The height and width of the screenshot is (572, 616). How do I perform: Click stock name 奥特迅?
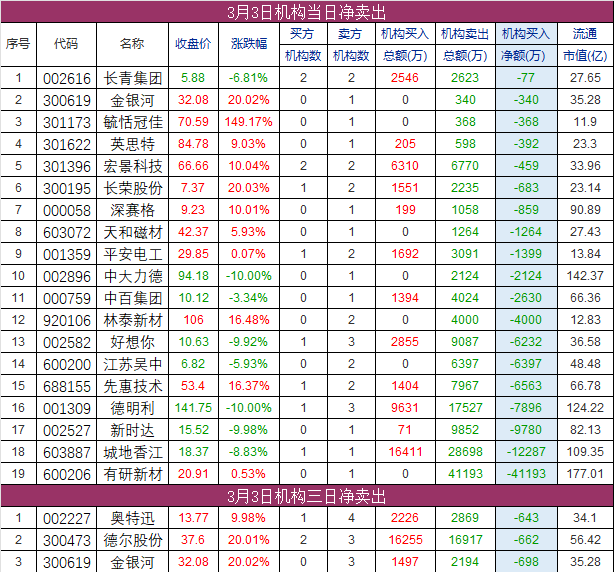(133, 519)
